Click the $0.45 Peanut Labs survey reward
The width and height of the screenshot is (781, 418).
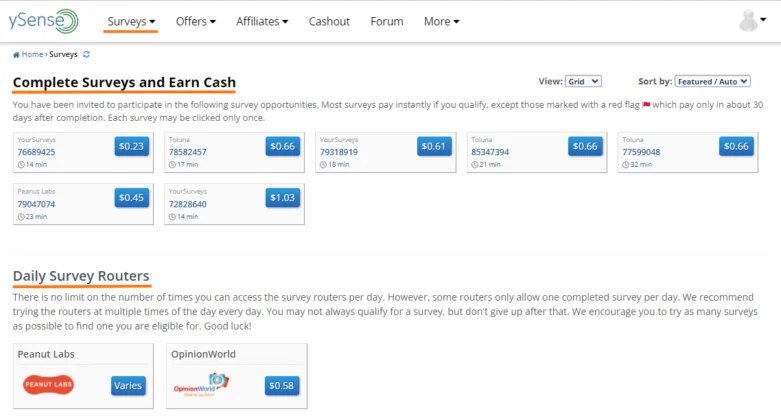pyautogui.click(x=132, y=198)
